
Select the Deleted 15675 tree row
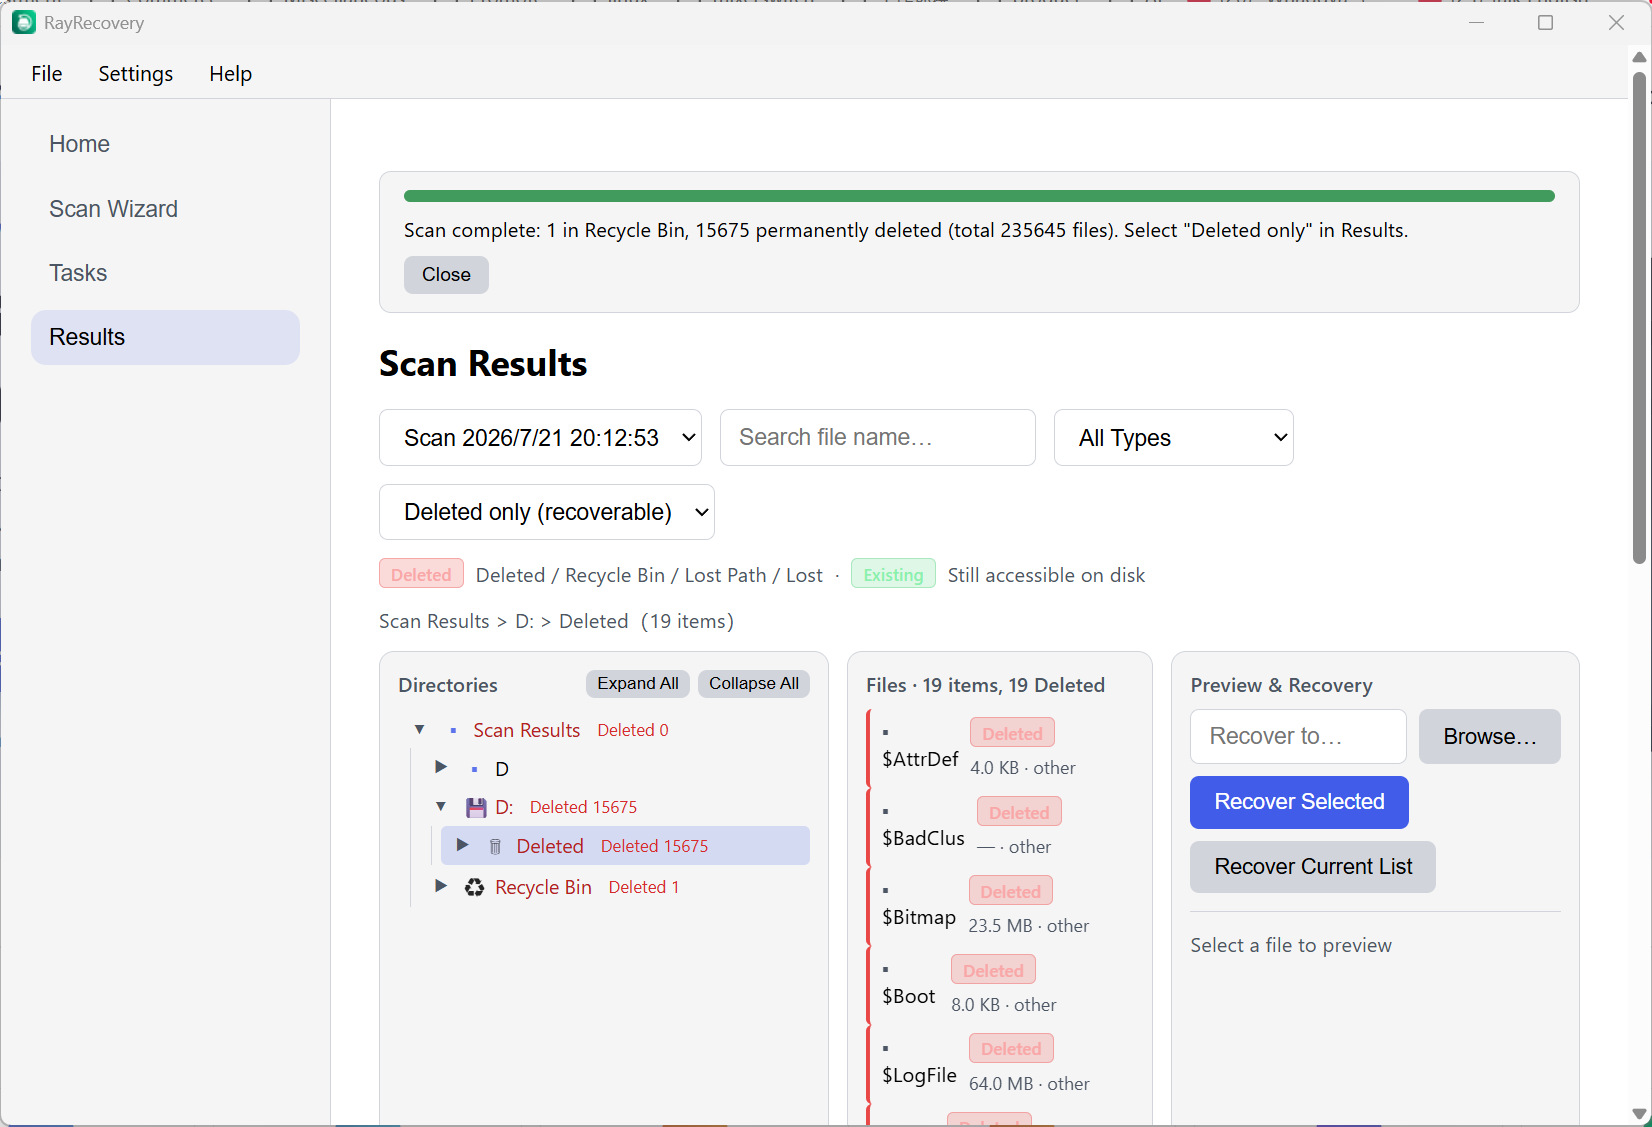click(625, 846)
